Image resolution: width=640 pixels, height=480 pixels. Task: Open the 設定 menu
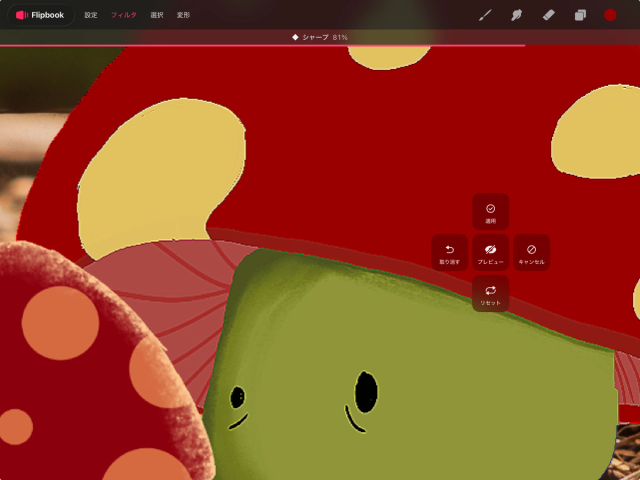point(91,15)
